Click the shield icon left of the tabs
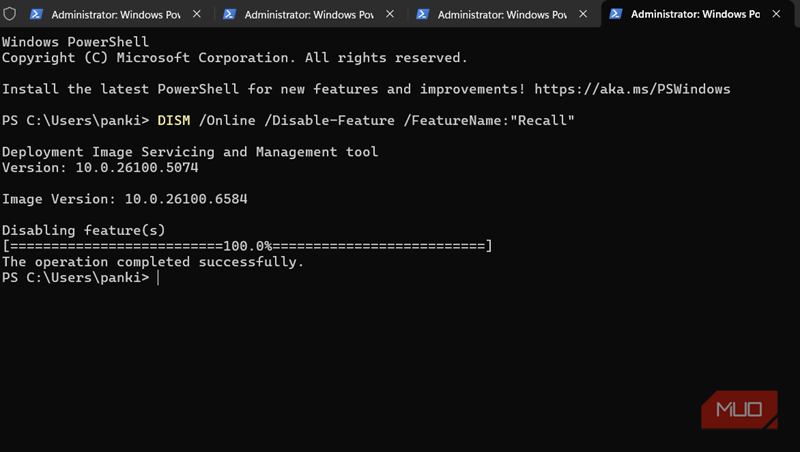Image resolution: width=800 pixels, height=452 pixels. point(9,14)
